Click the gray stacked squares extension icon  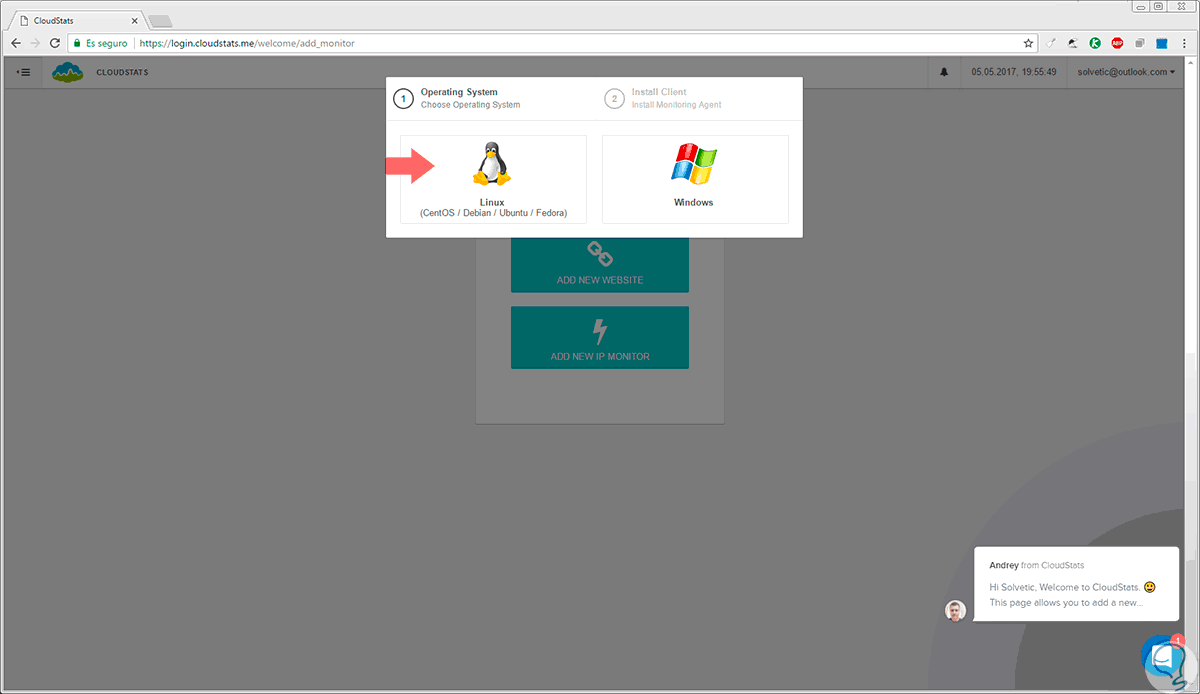pos(1139,43)
